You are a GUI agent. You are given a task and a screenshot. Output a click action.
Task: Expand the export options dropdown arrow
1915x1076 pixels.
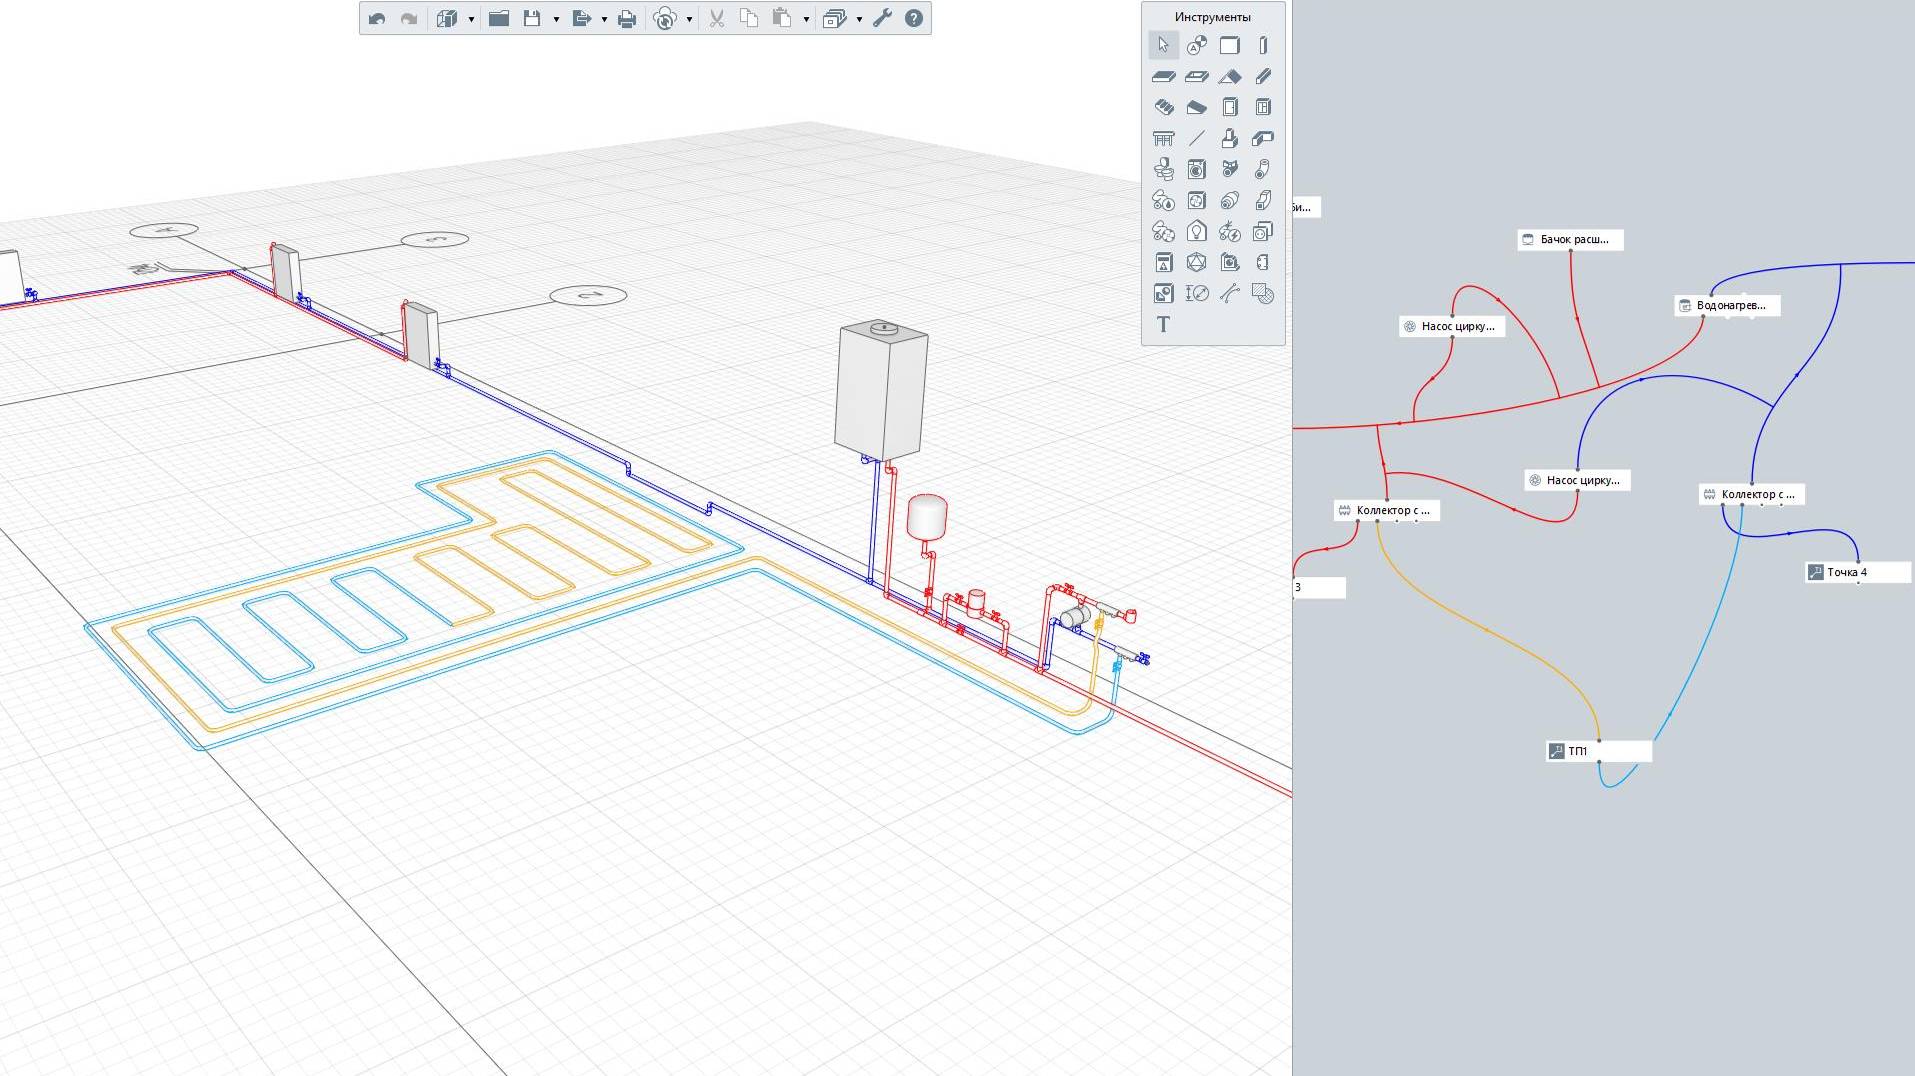coord(604,19)
